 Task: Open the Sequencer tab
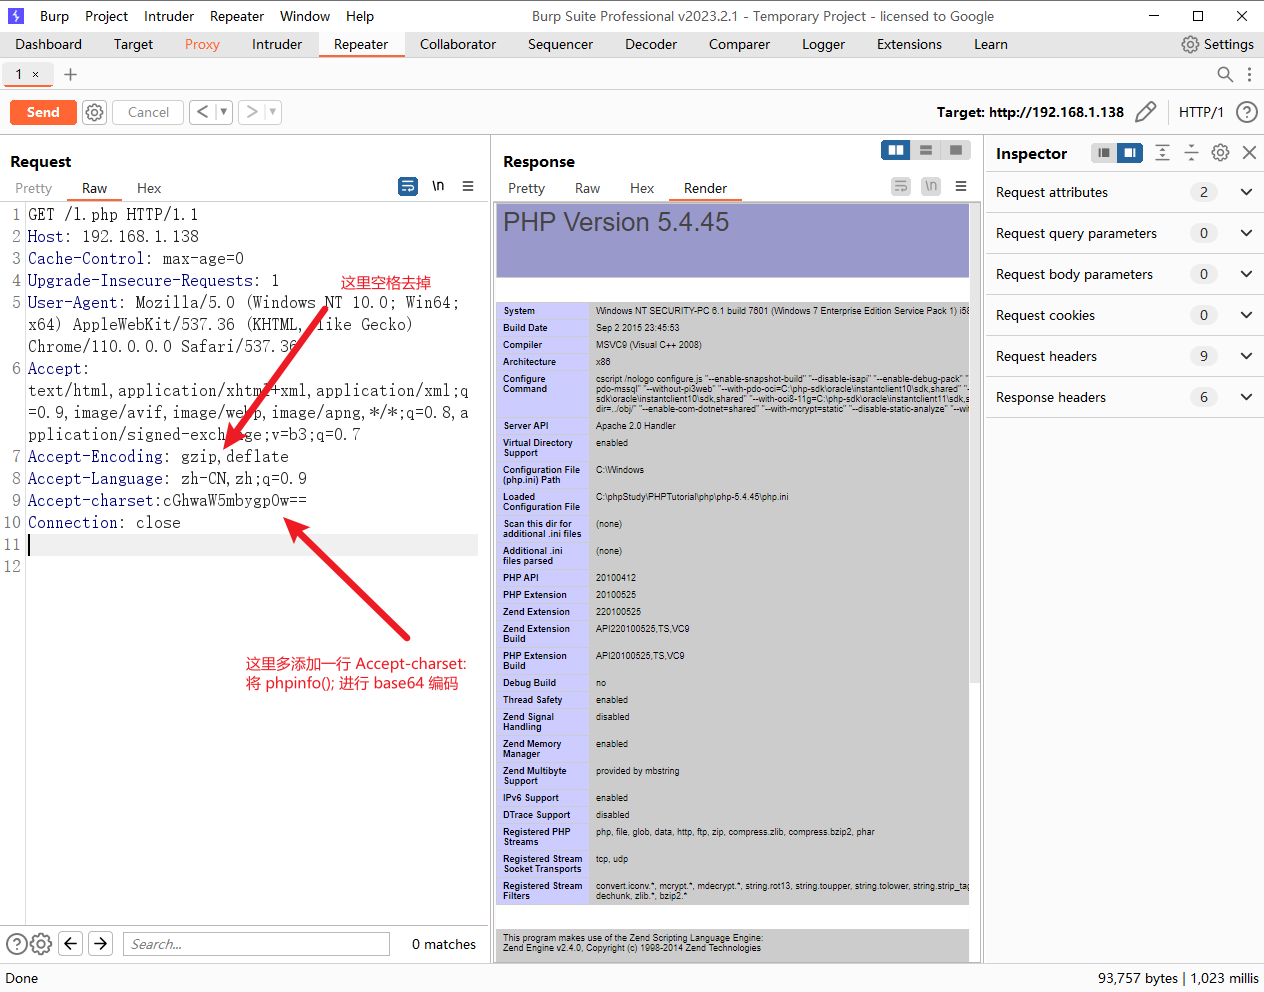click(x=560, y=44)
